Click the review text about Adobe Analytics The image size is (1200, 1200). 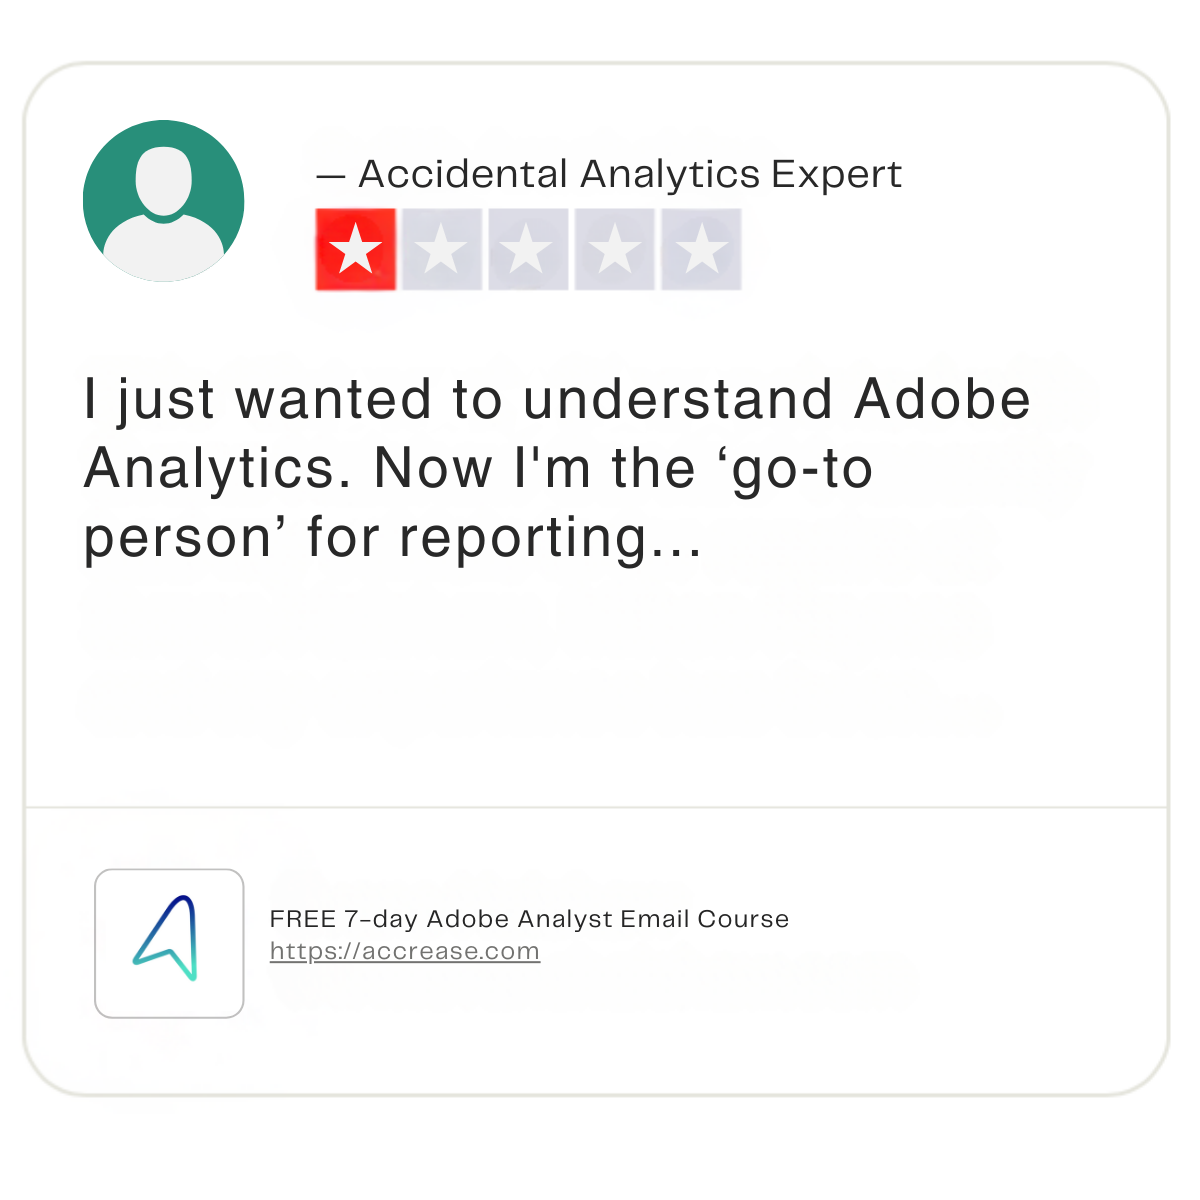(557, 468)
